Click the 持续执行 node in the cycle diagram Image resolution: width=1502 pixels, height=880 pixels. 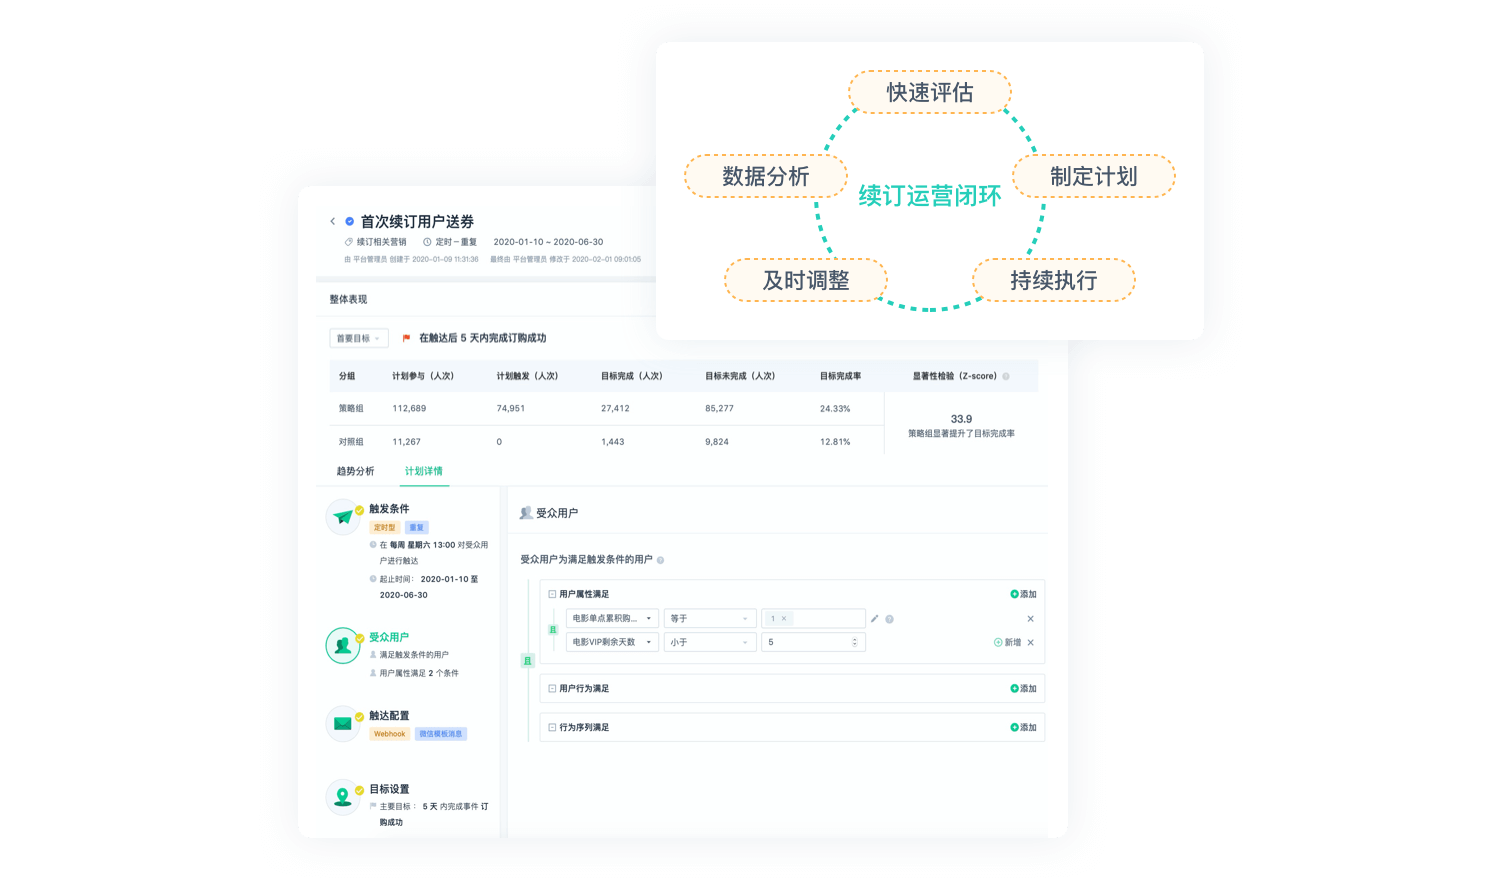[x=1054, y=280]
